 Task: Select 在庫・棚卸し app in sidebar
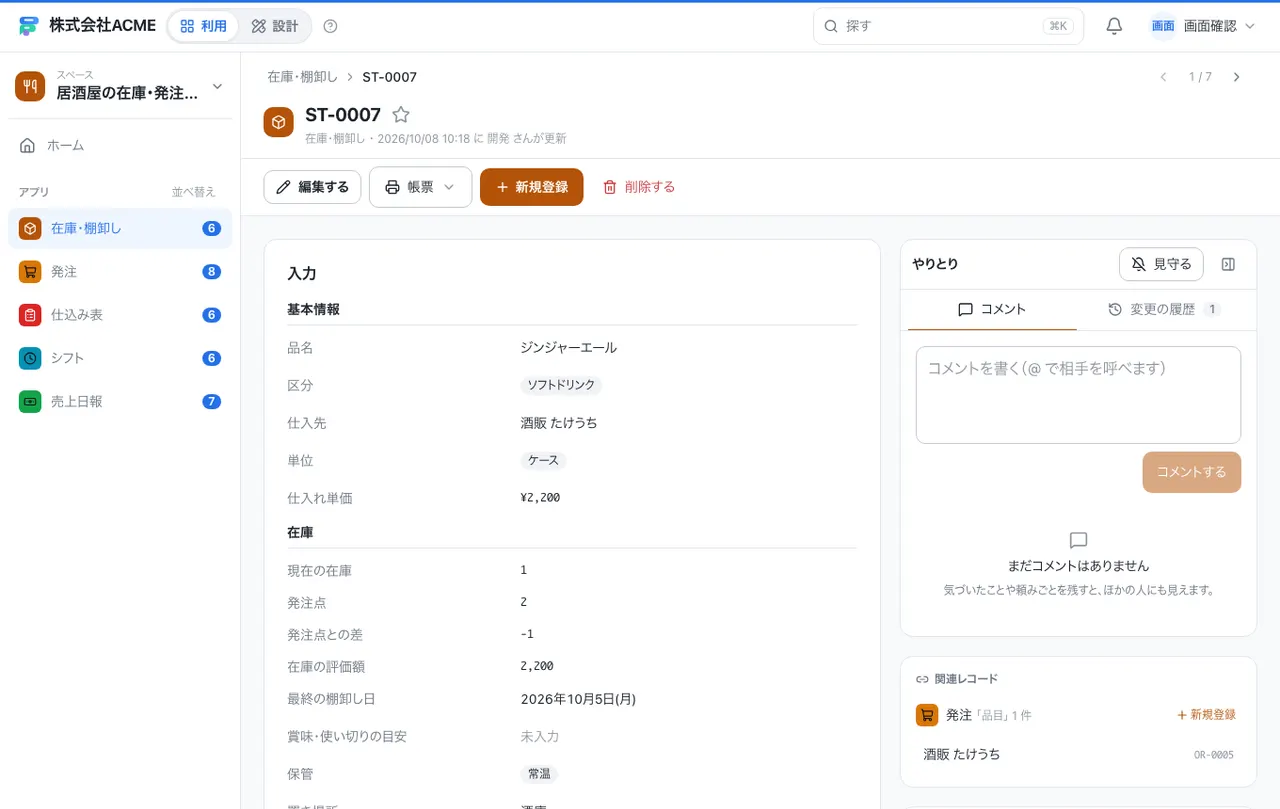[120, 228]
